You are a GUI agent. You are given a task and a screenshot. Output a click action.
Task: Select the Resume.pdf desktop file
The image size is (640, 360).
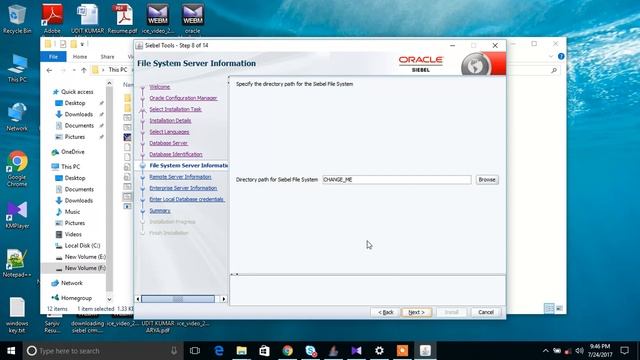(x=122, y=19)
